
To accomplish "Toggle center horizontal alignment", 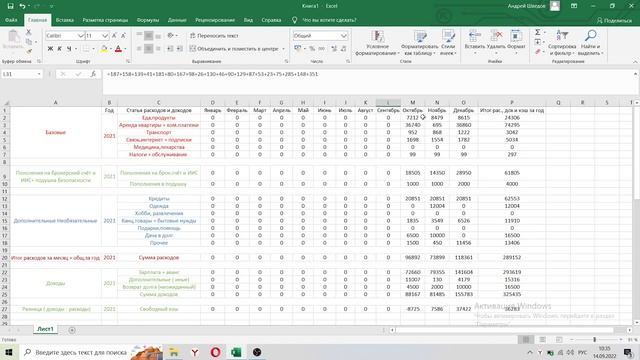I will point(149,49).
